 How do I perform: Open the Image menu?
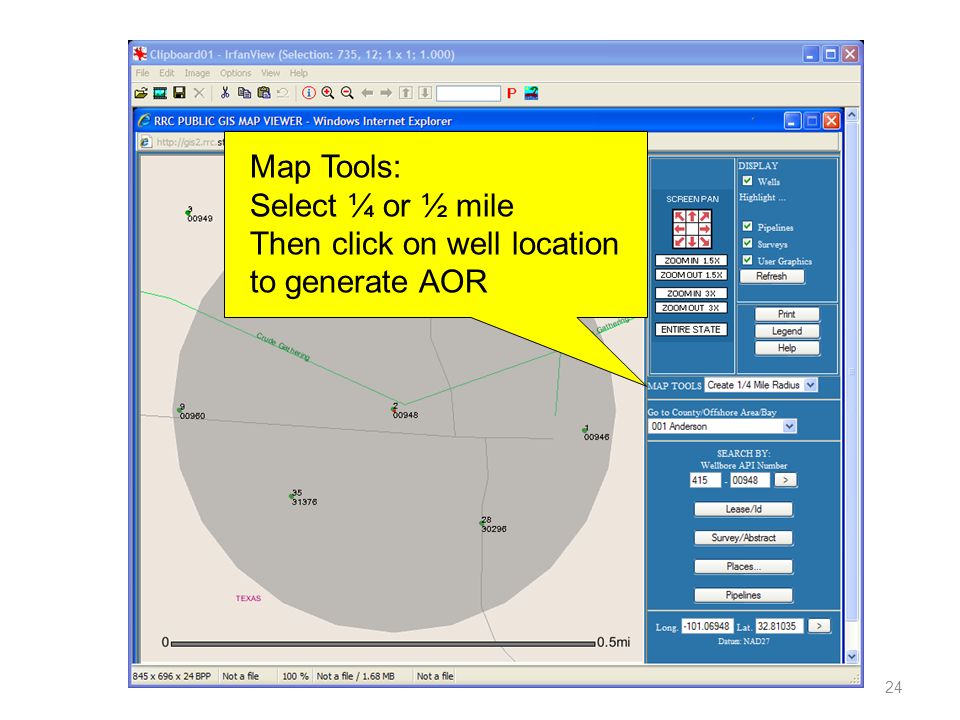197,73
